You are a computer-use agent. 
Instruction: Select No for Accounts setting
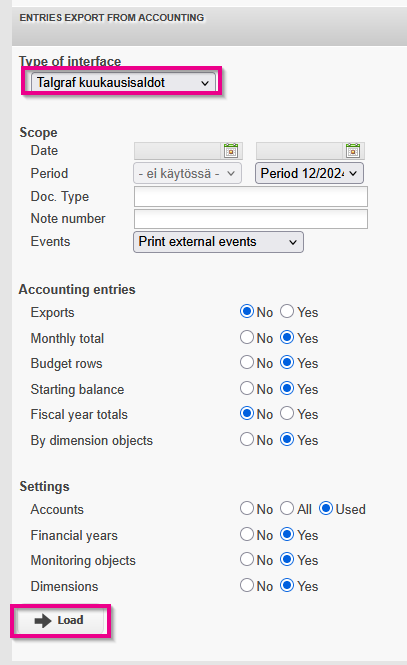click(x=247, y=508)
